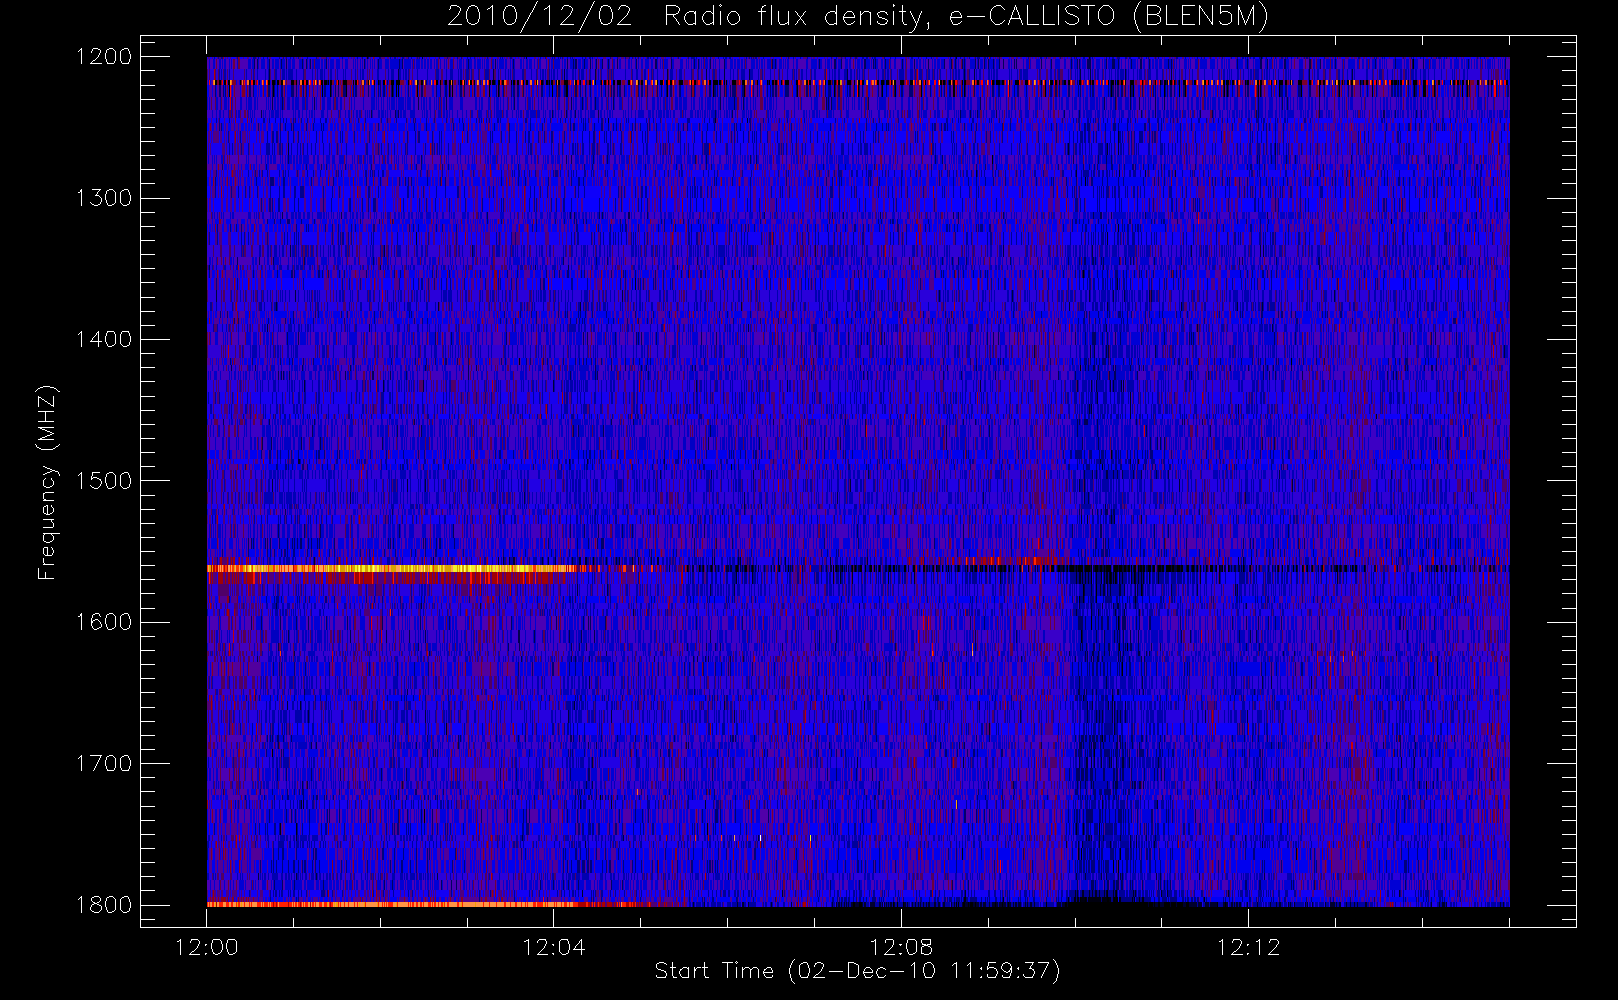Click the 1600 frequency tick label
1618x1000 pixels.
[104, 622]
